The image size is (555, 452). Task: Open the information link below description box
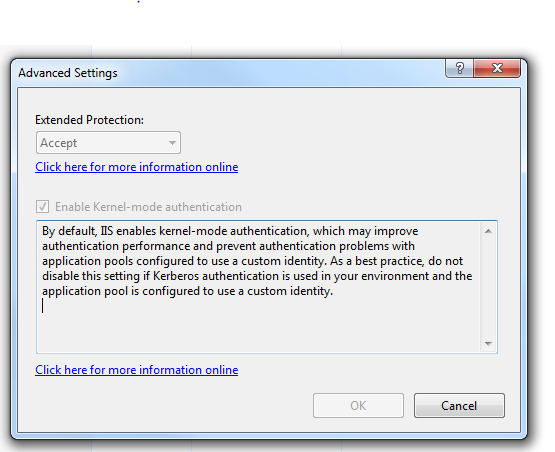(137, 370)
